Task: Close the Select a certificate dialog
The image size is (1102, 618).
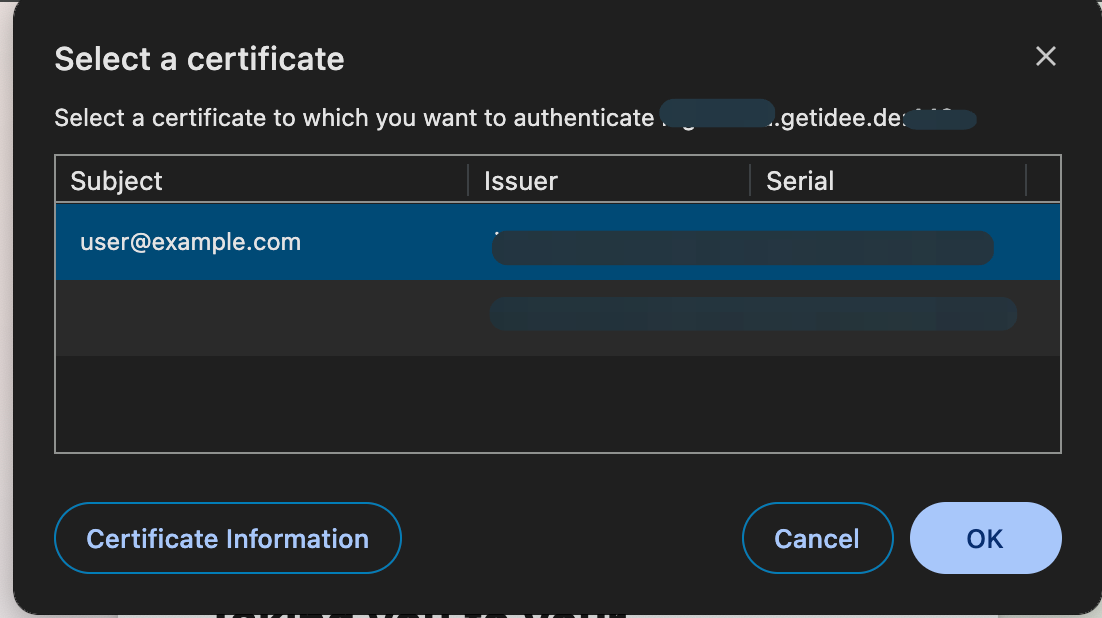Action: [1045, 57]
